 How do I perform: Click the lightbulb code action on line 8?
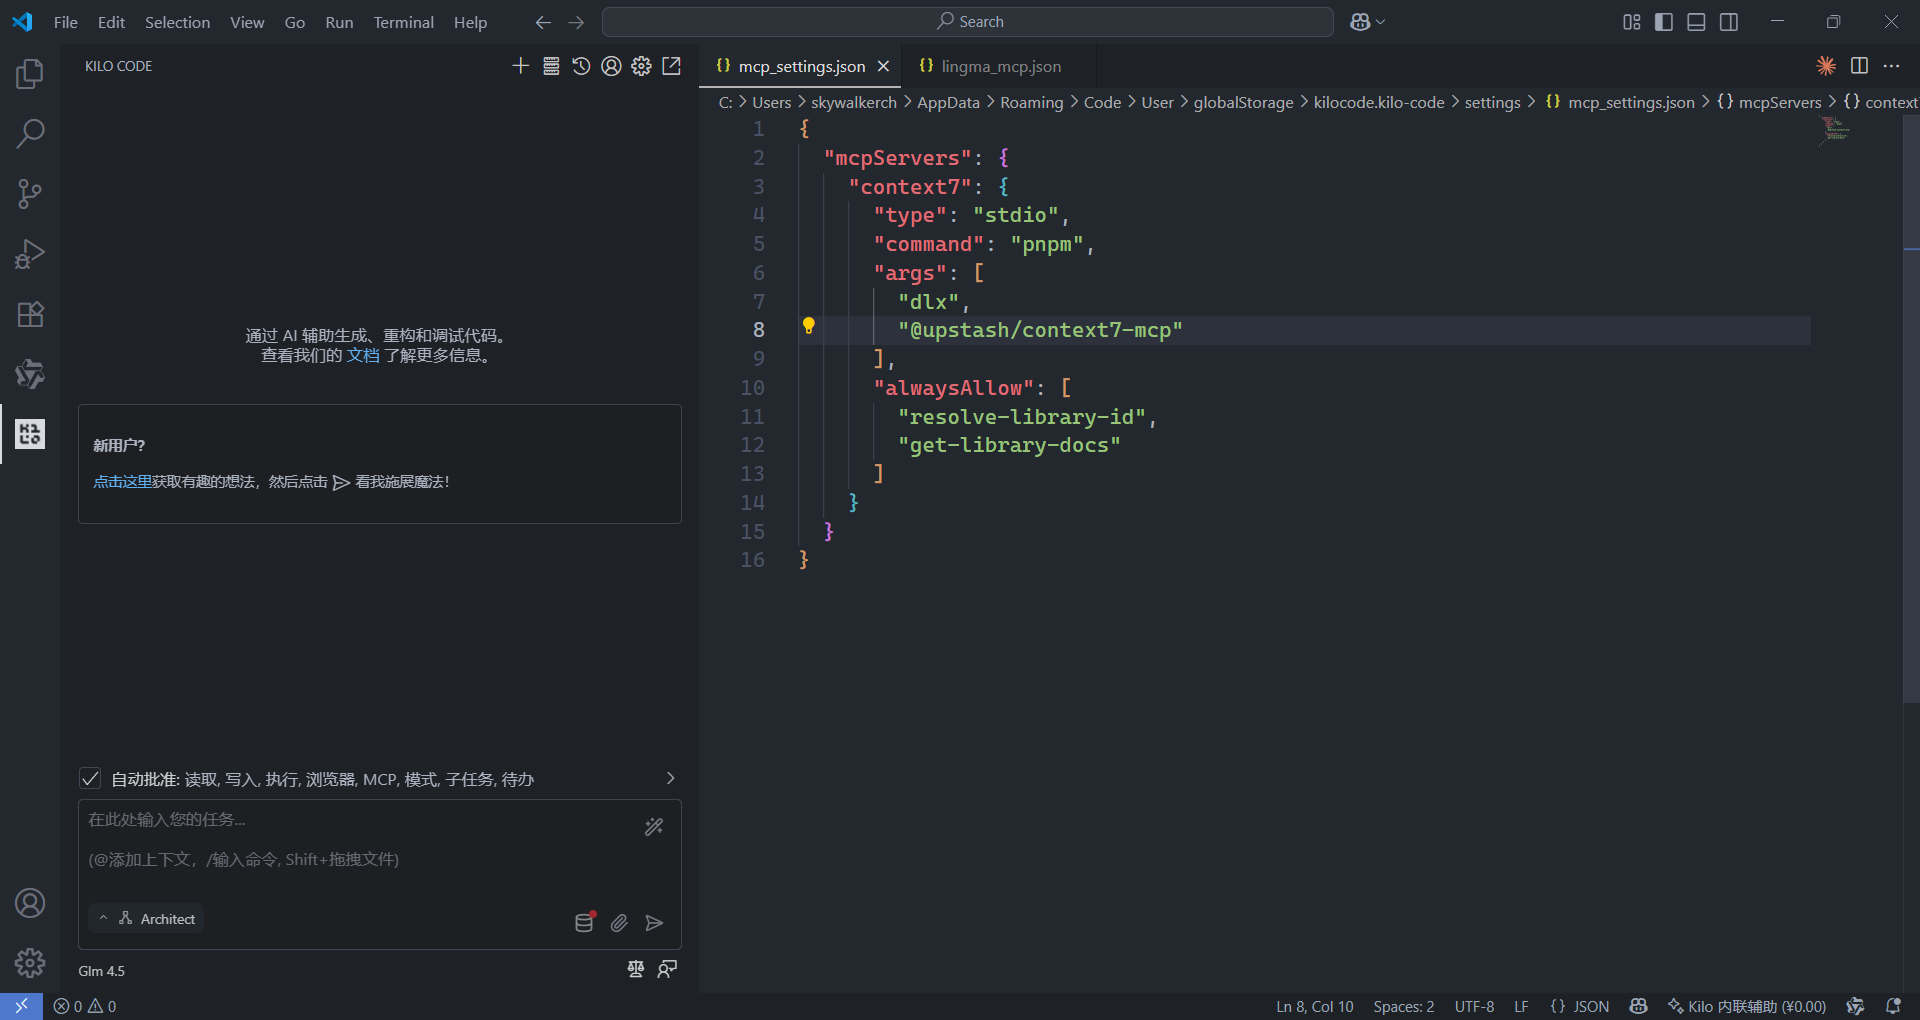809,325
